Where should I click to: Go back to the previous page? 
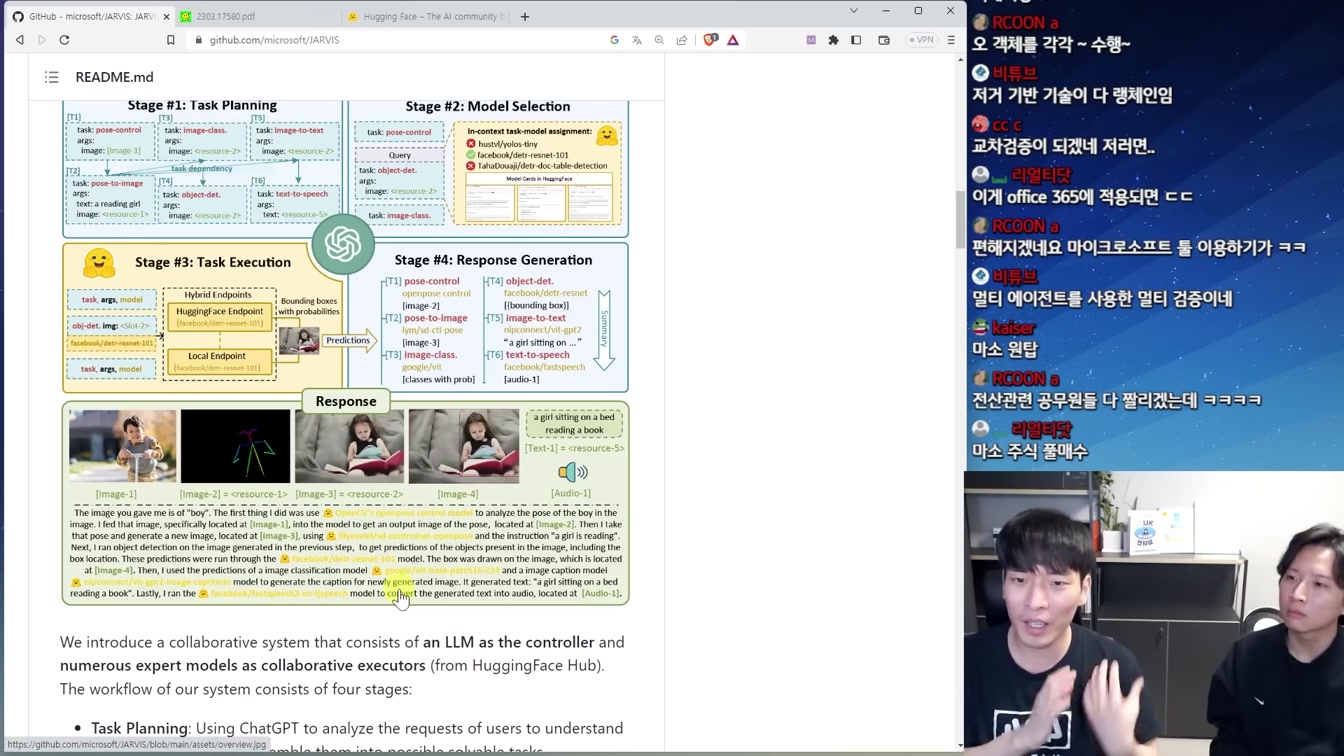click(x=20, y=40)
